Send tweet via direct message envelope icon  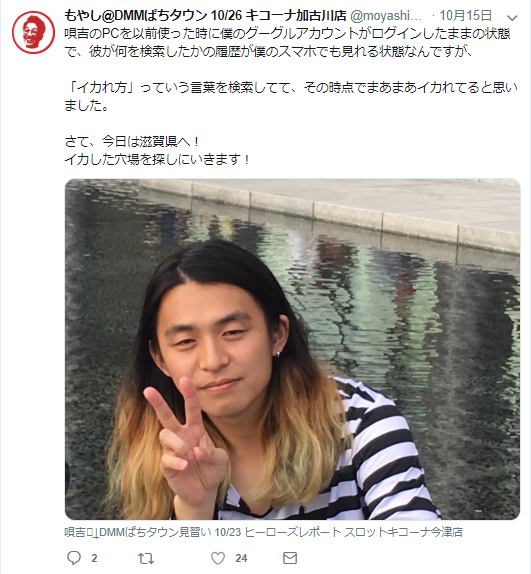(x=290, y=558)
